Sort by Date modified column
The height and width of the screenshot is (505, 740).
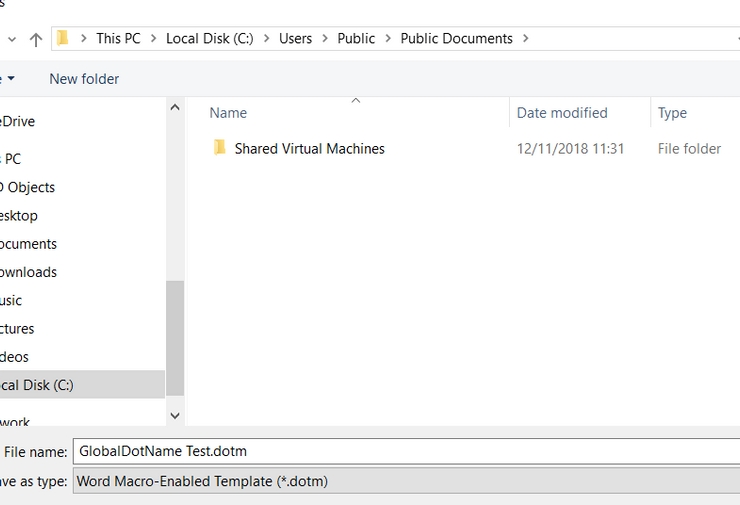tap(562, 113)
